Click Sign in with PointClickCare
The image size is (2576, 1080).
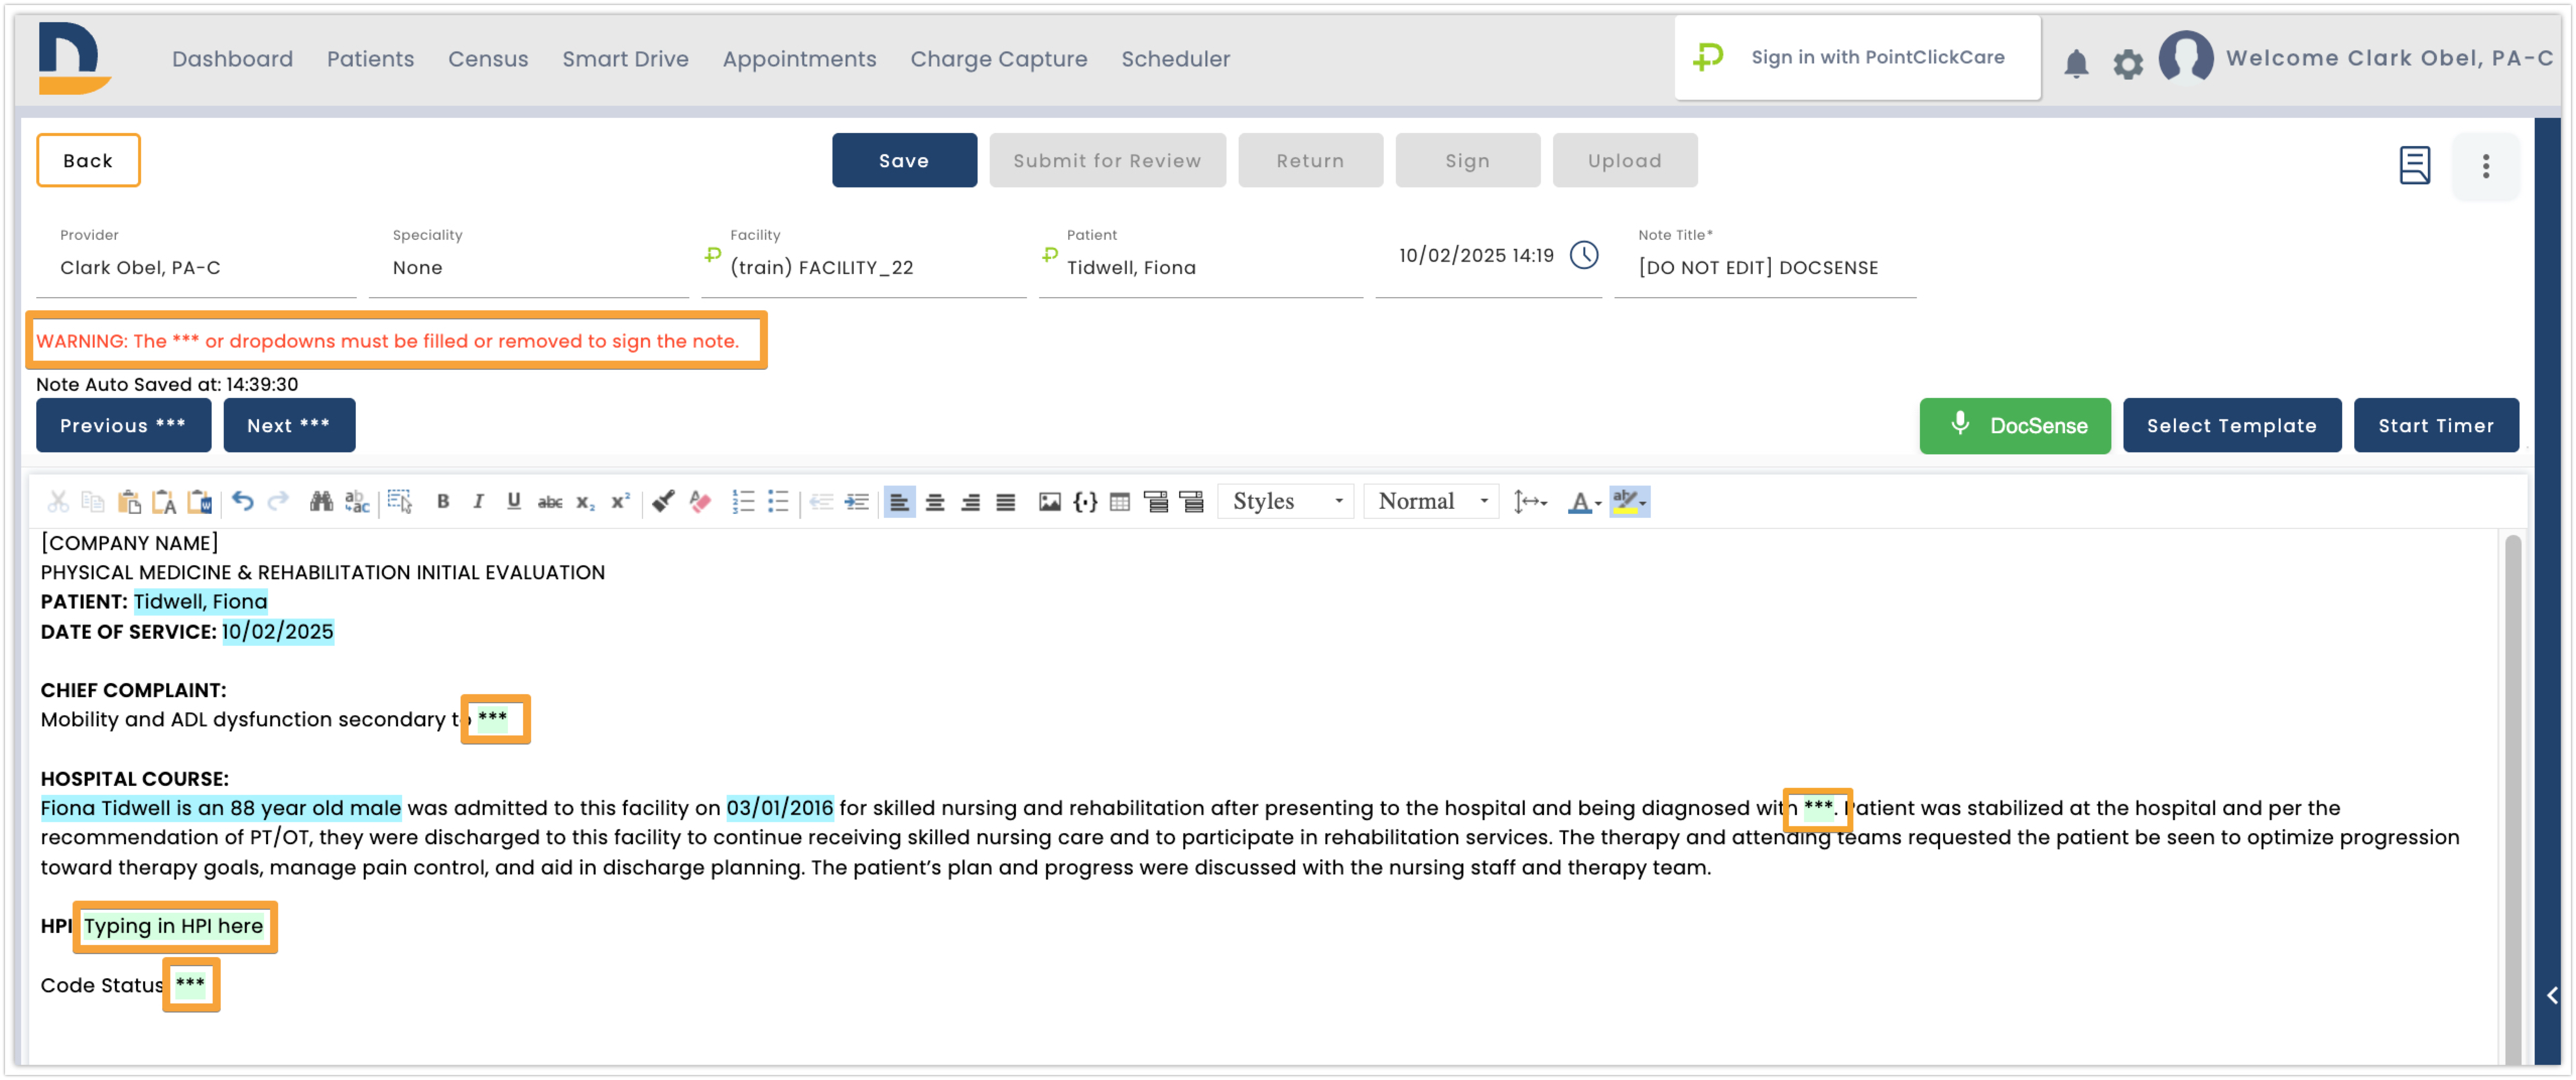tap(1858, 58)
